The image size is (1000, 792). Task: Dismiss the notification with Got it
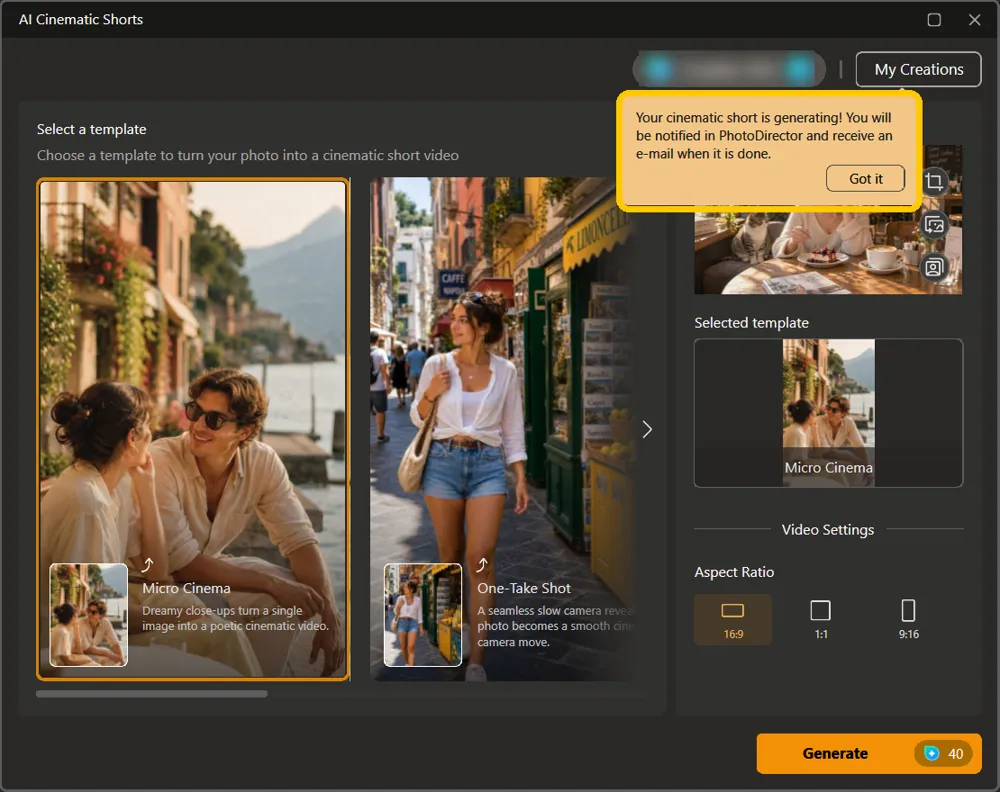(x=865, y=179)
